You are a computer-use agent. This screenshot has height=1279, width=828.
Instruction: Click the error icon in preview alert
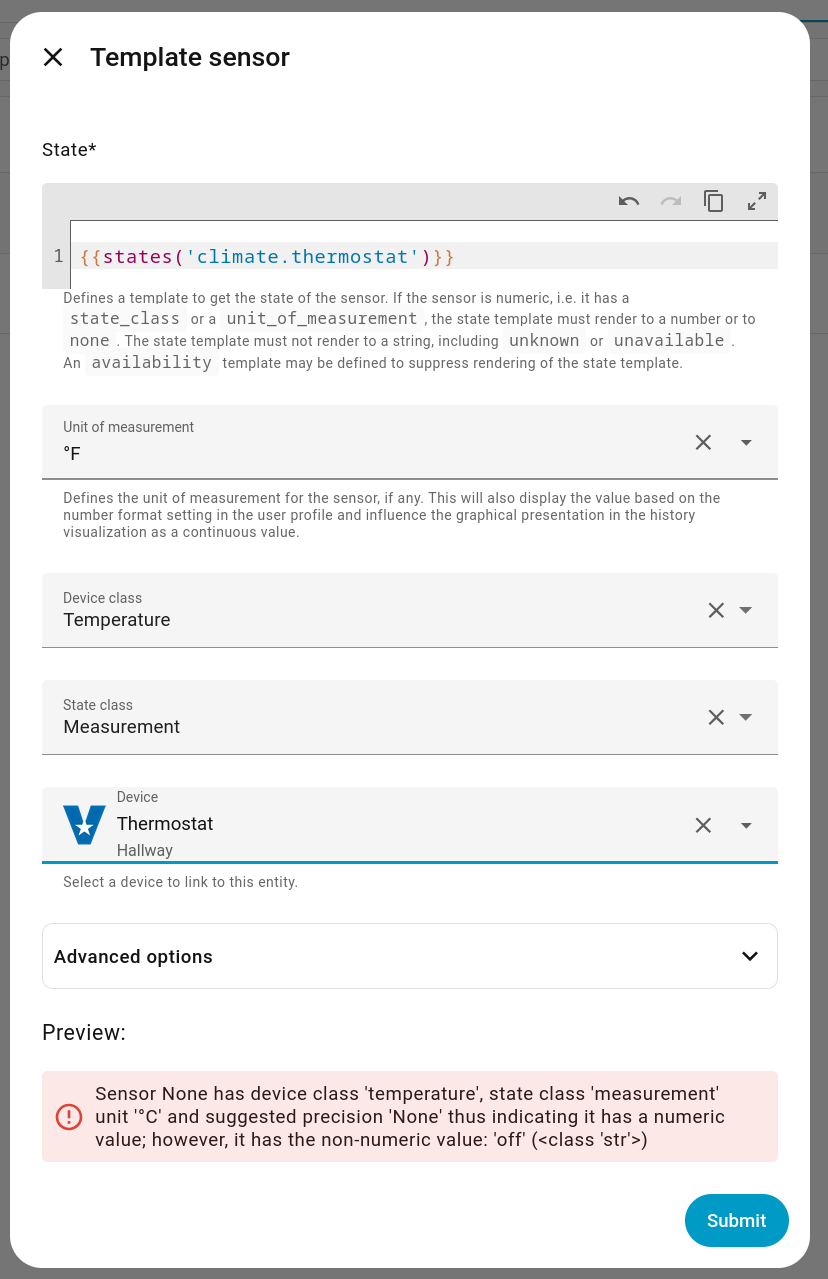click(x=69, y=1117)
